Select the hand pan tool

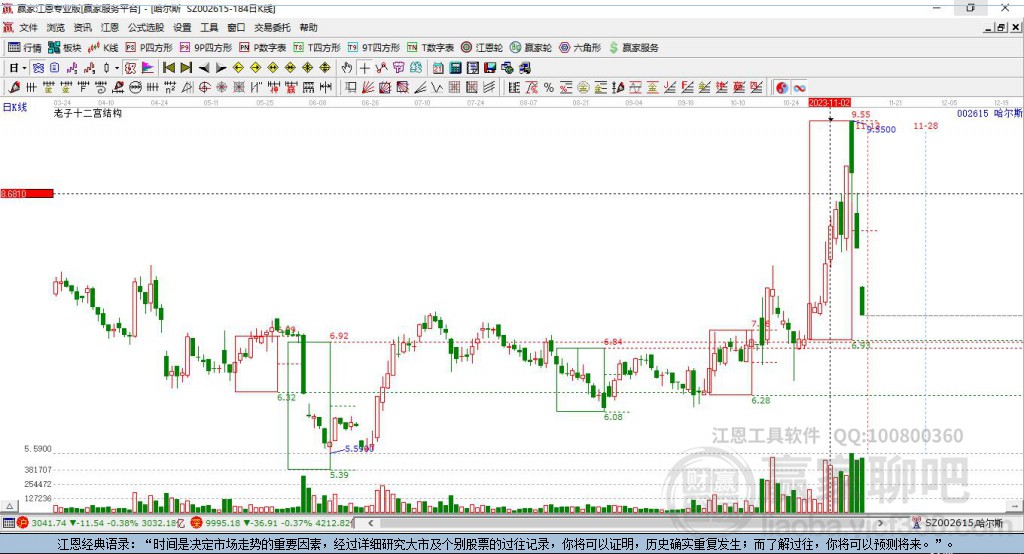[x=347, y=68]
